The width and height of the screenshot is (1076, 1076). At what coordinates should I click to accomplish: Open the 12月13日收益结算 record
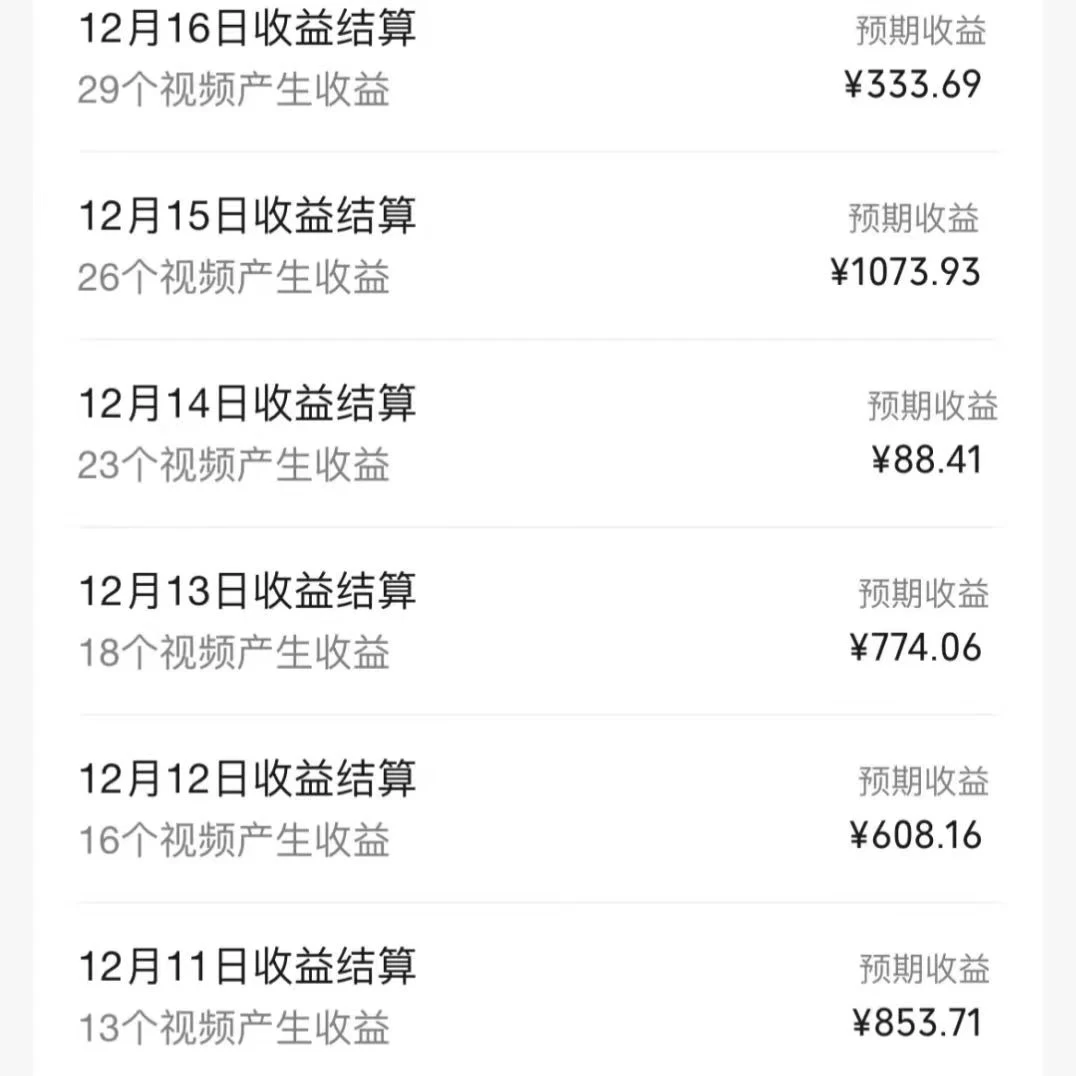248,591
